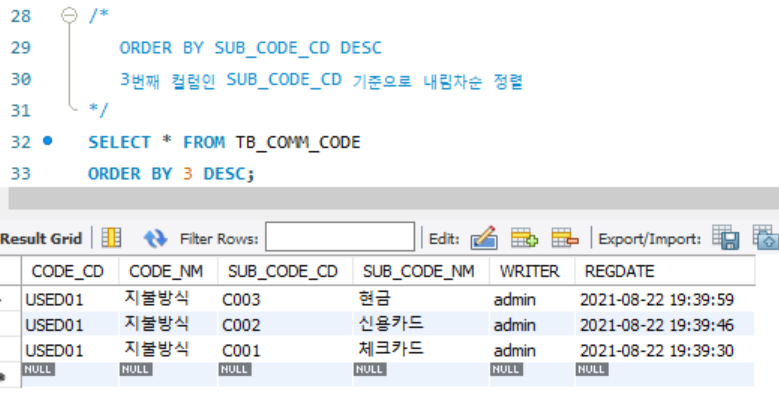Select the 신용카드 cell
This screenshot has width=779, height=398.
pyautogui.click(x=421, y=324)
